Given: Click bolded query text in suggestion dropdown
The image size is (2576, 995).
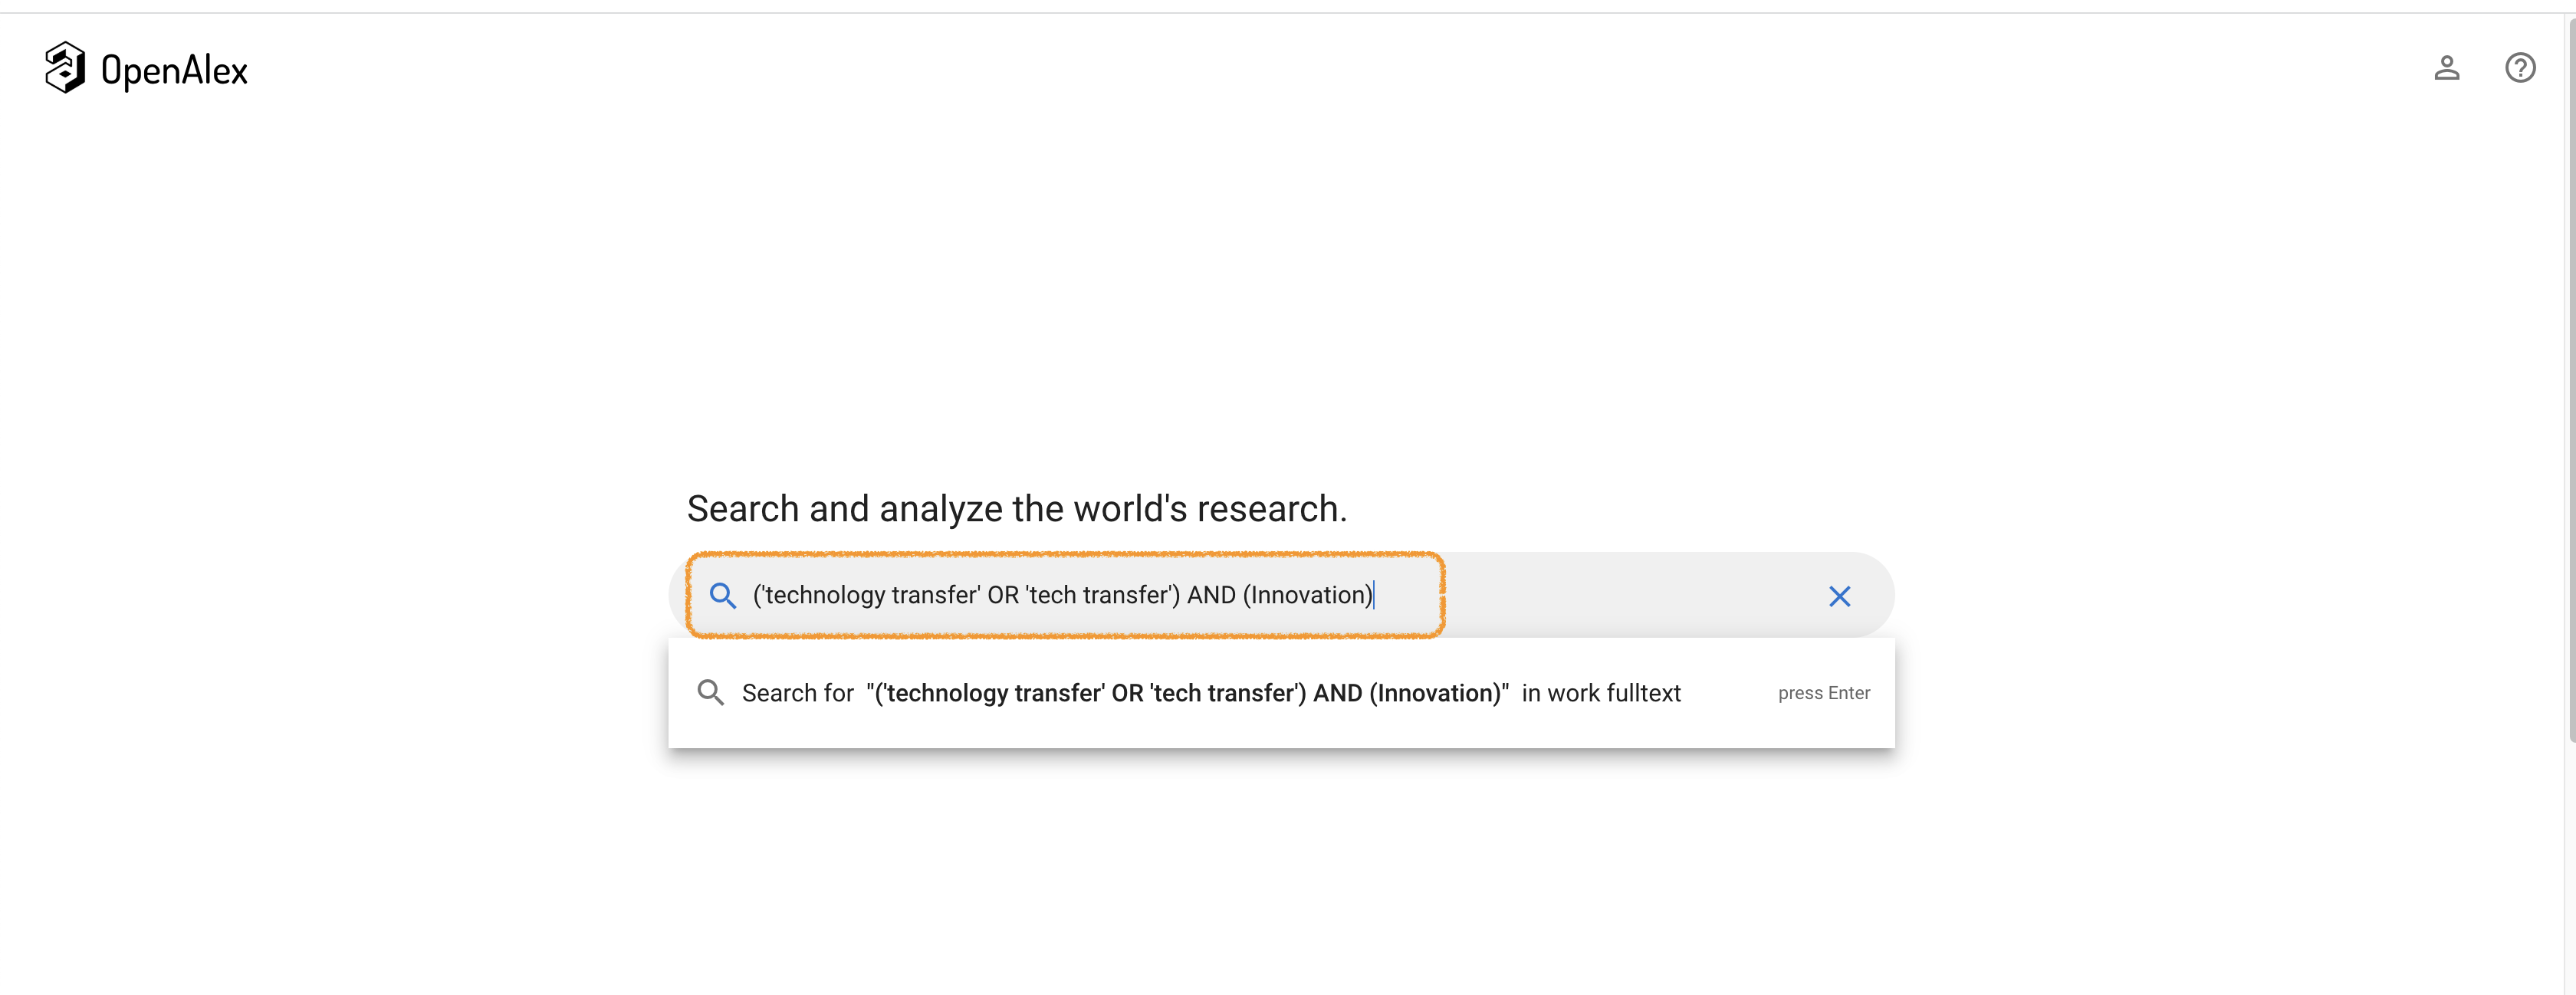Looking at the screenshot, I should 1187,693.
